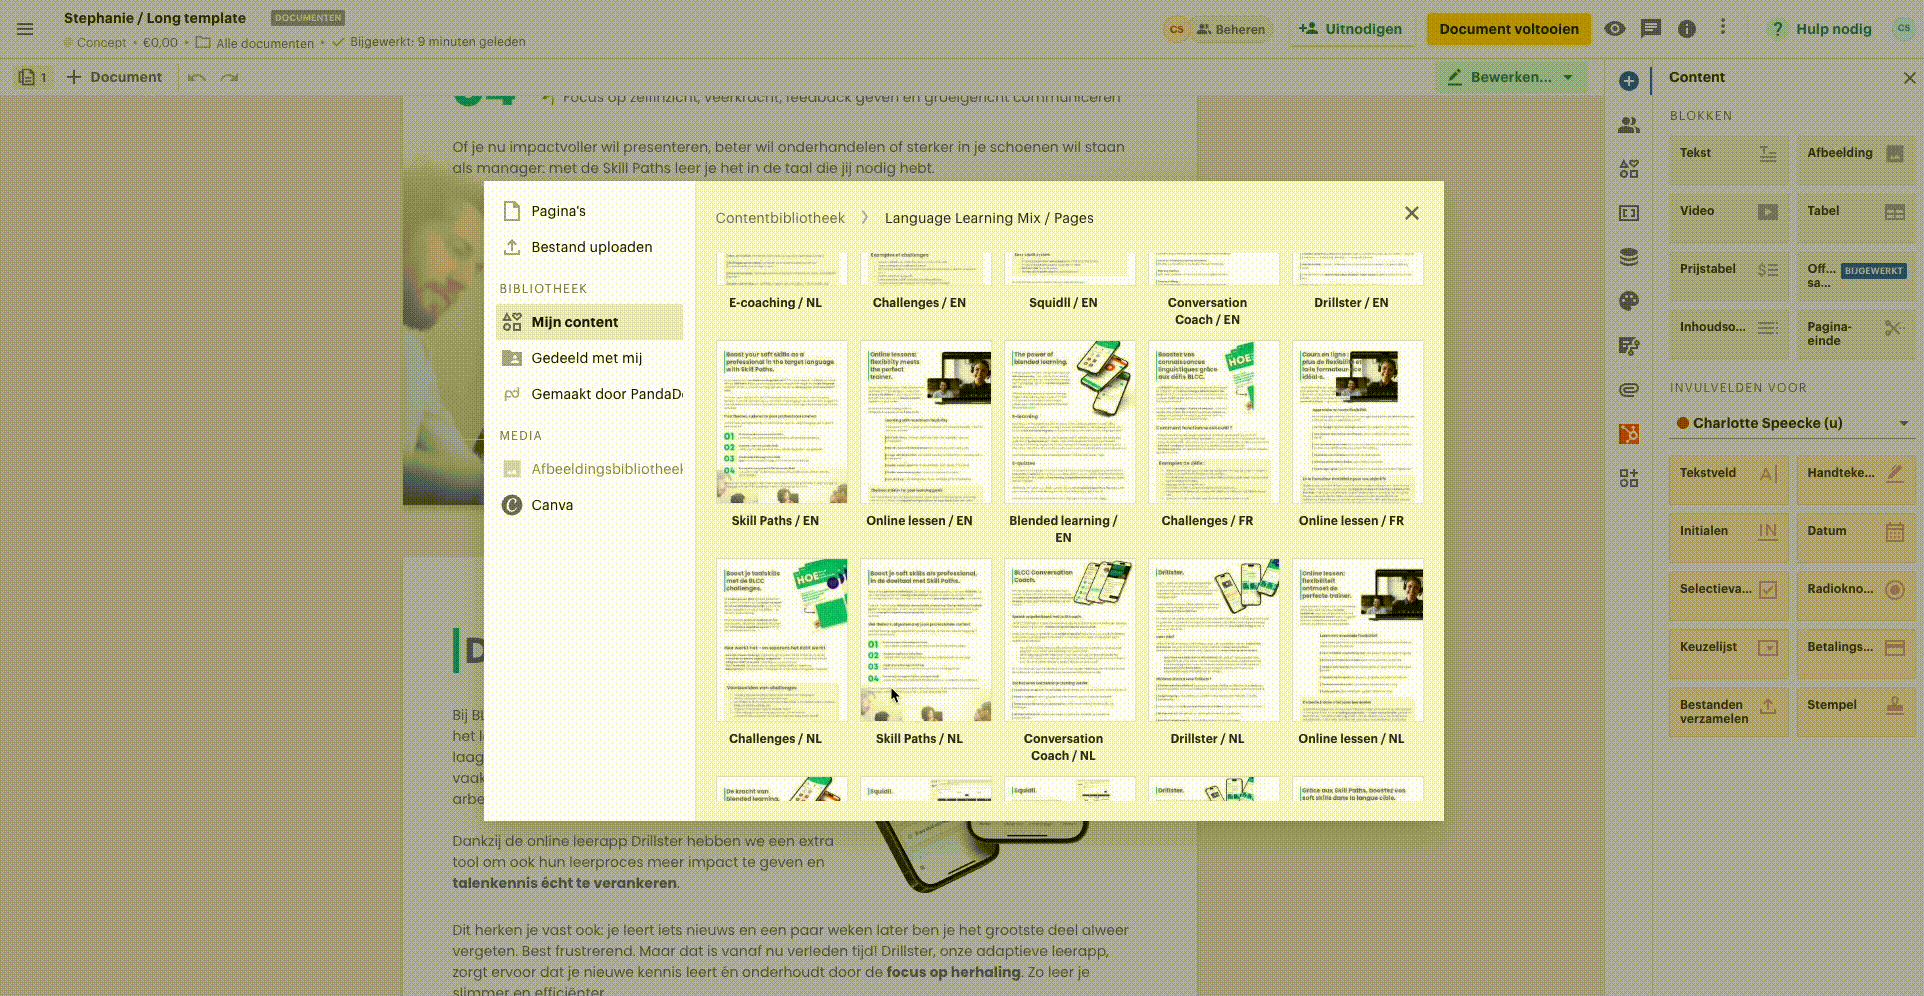Click the comments chat icon in header
Image resolution: width=1924 pixels, height=996 pixels.
pos(1651,29)
